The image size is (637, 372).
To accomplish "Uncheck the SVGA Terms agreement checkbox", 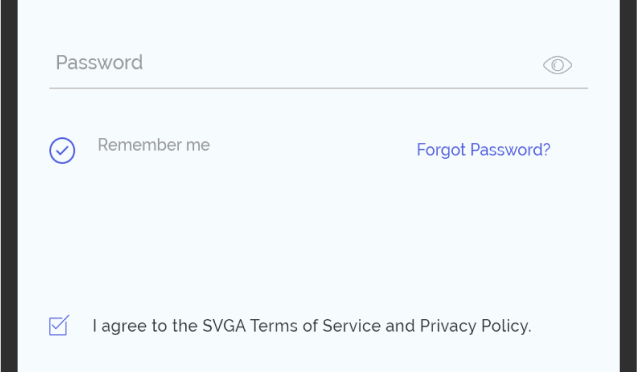I will point(59,325).
